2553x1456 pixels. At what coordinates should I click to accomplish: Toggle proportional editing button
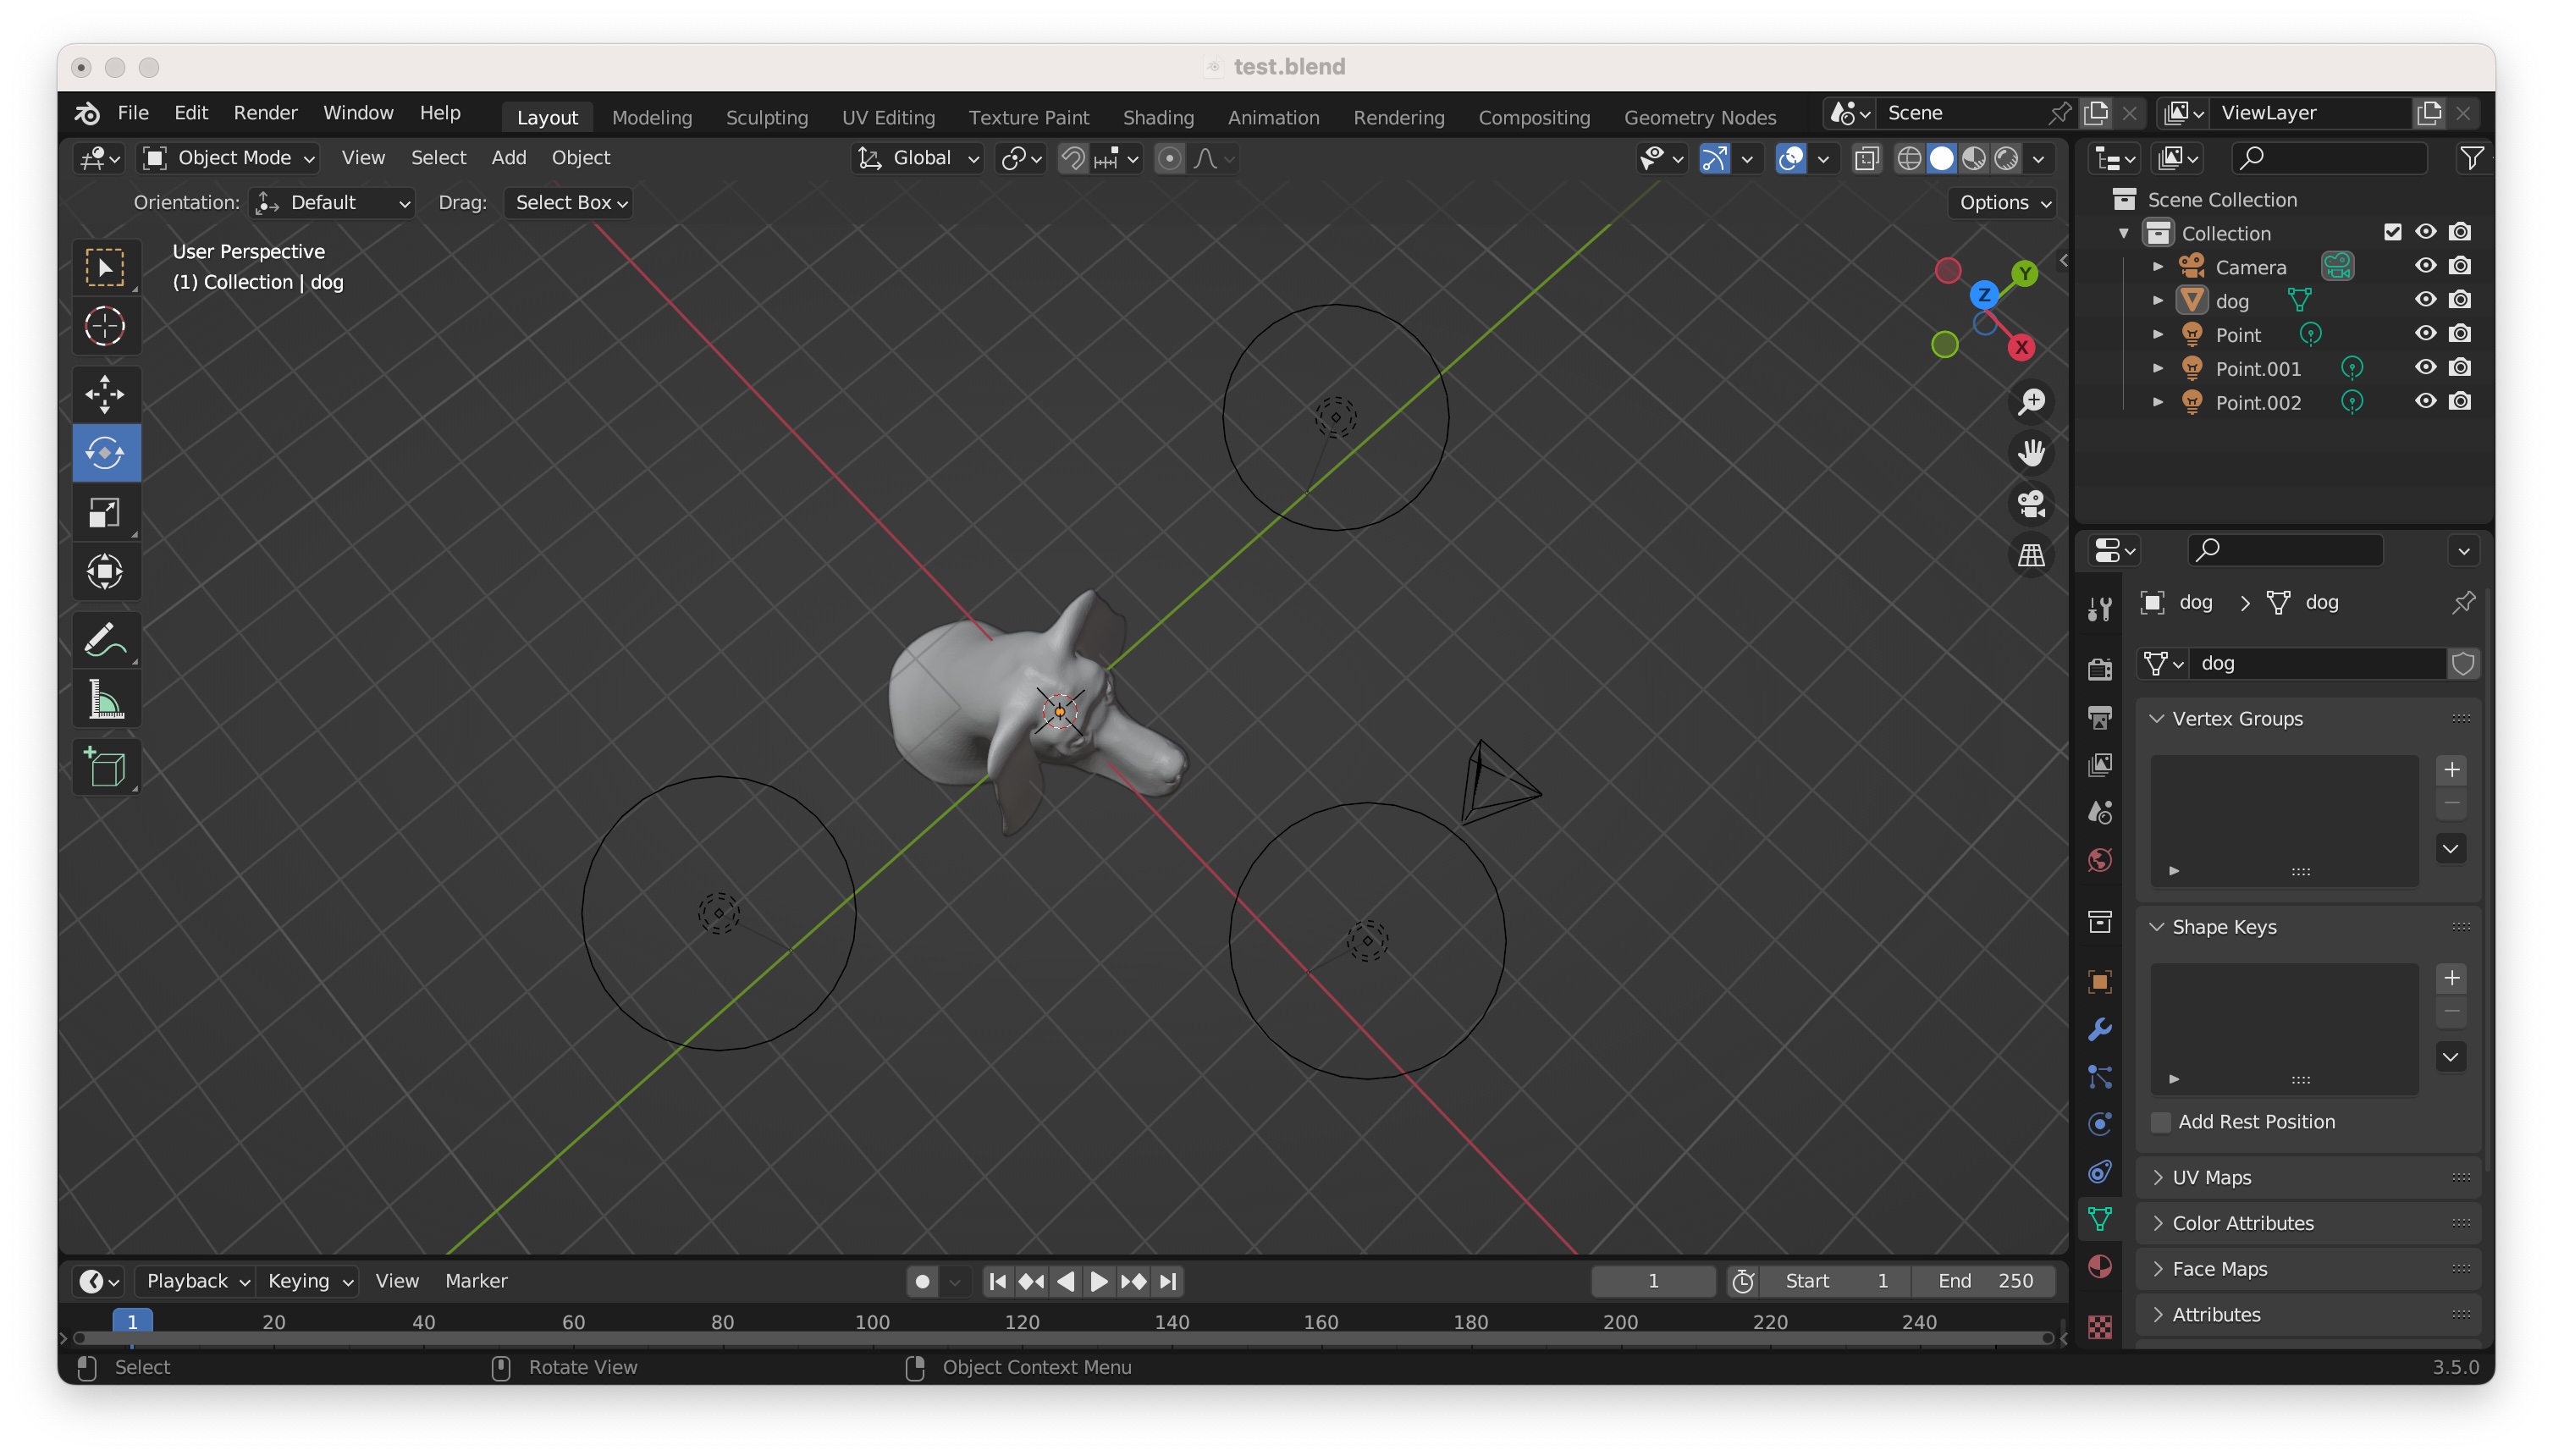pos(1169,158)
